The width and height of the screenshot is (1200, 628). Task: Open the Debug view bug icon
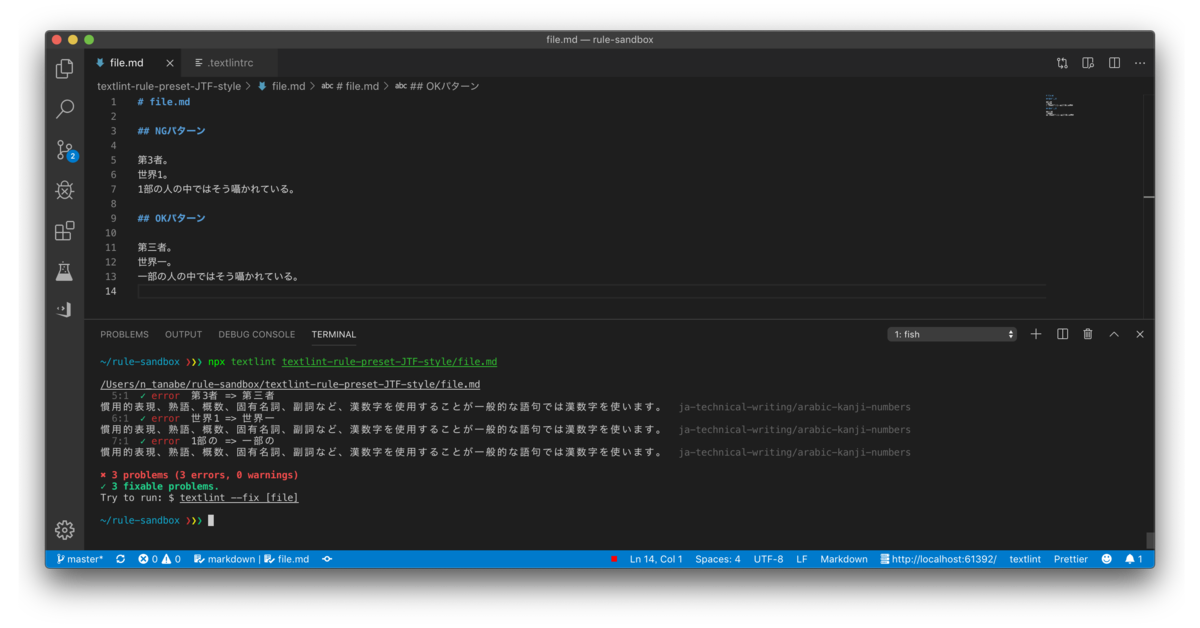65,190
